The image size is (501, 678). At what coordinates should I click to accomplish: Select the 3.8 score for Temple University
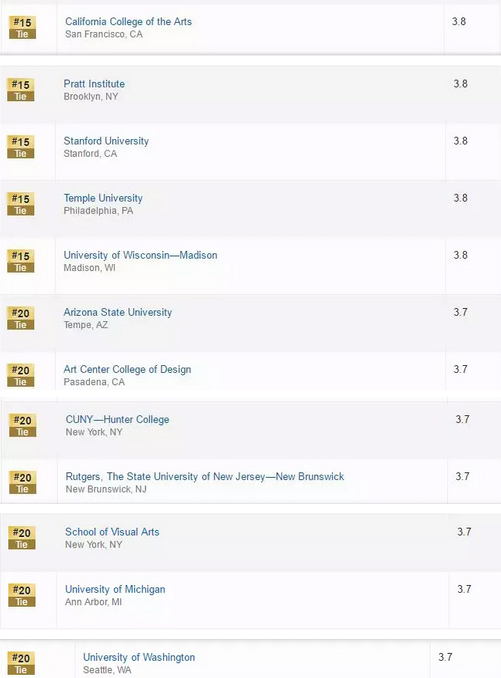460,198
